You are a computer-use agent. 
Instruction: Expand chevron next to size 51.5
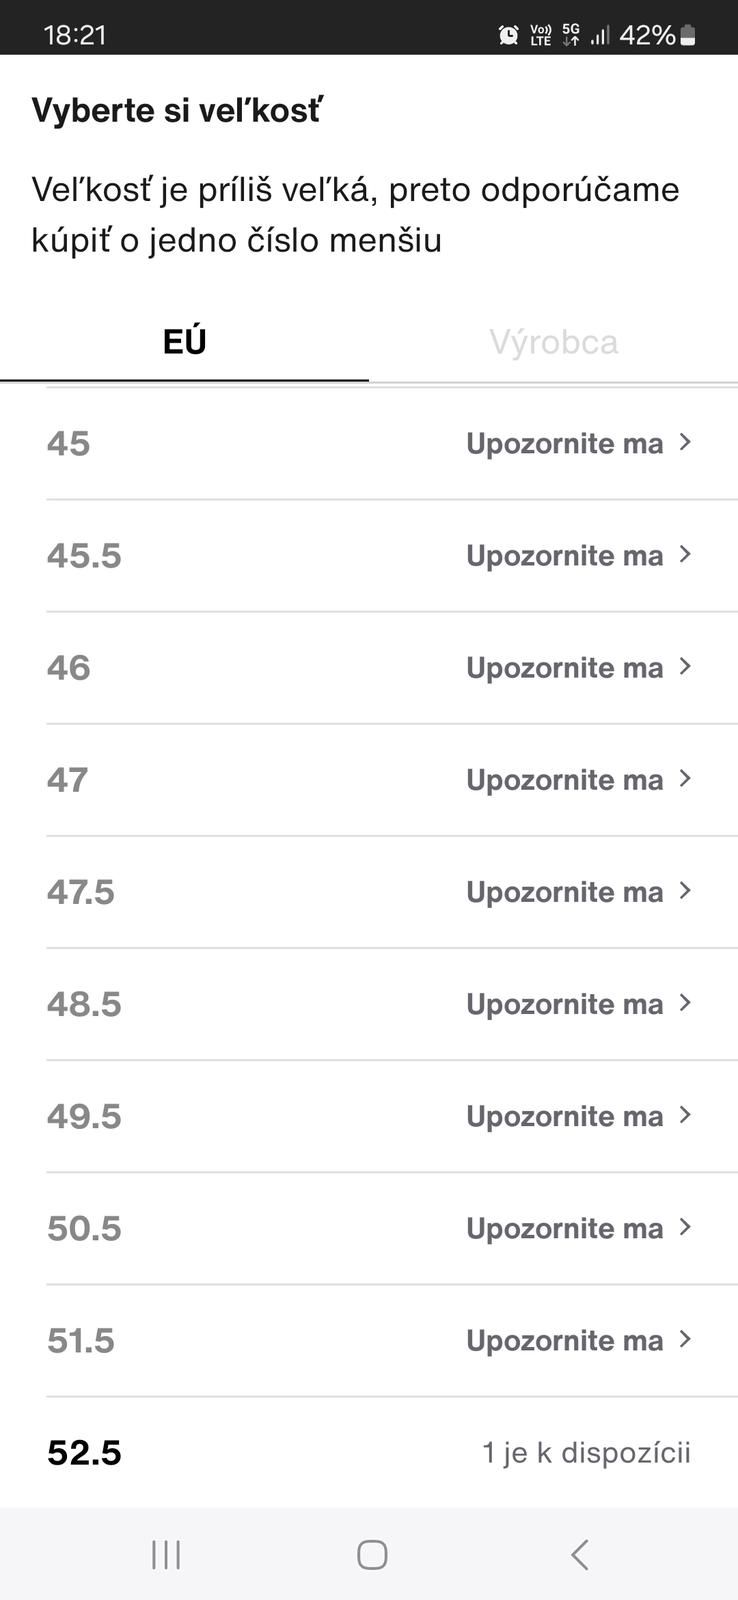click(685, 1338)
